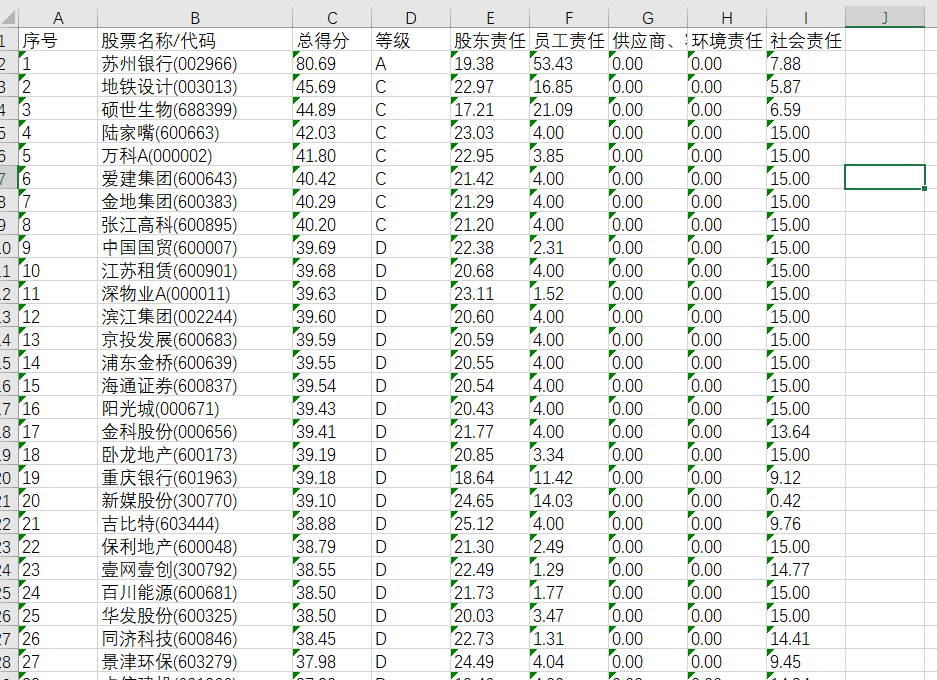Viewport: 937px width, 680px height.
Task: Select column J header
Action: (x=885, y=18)
